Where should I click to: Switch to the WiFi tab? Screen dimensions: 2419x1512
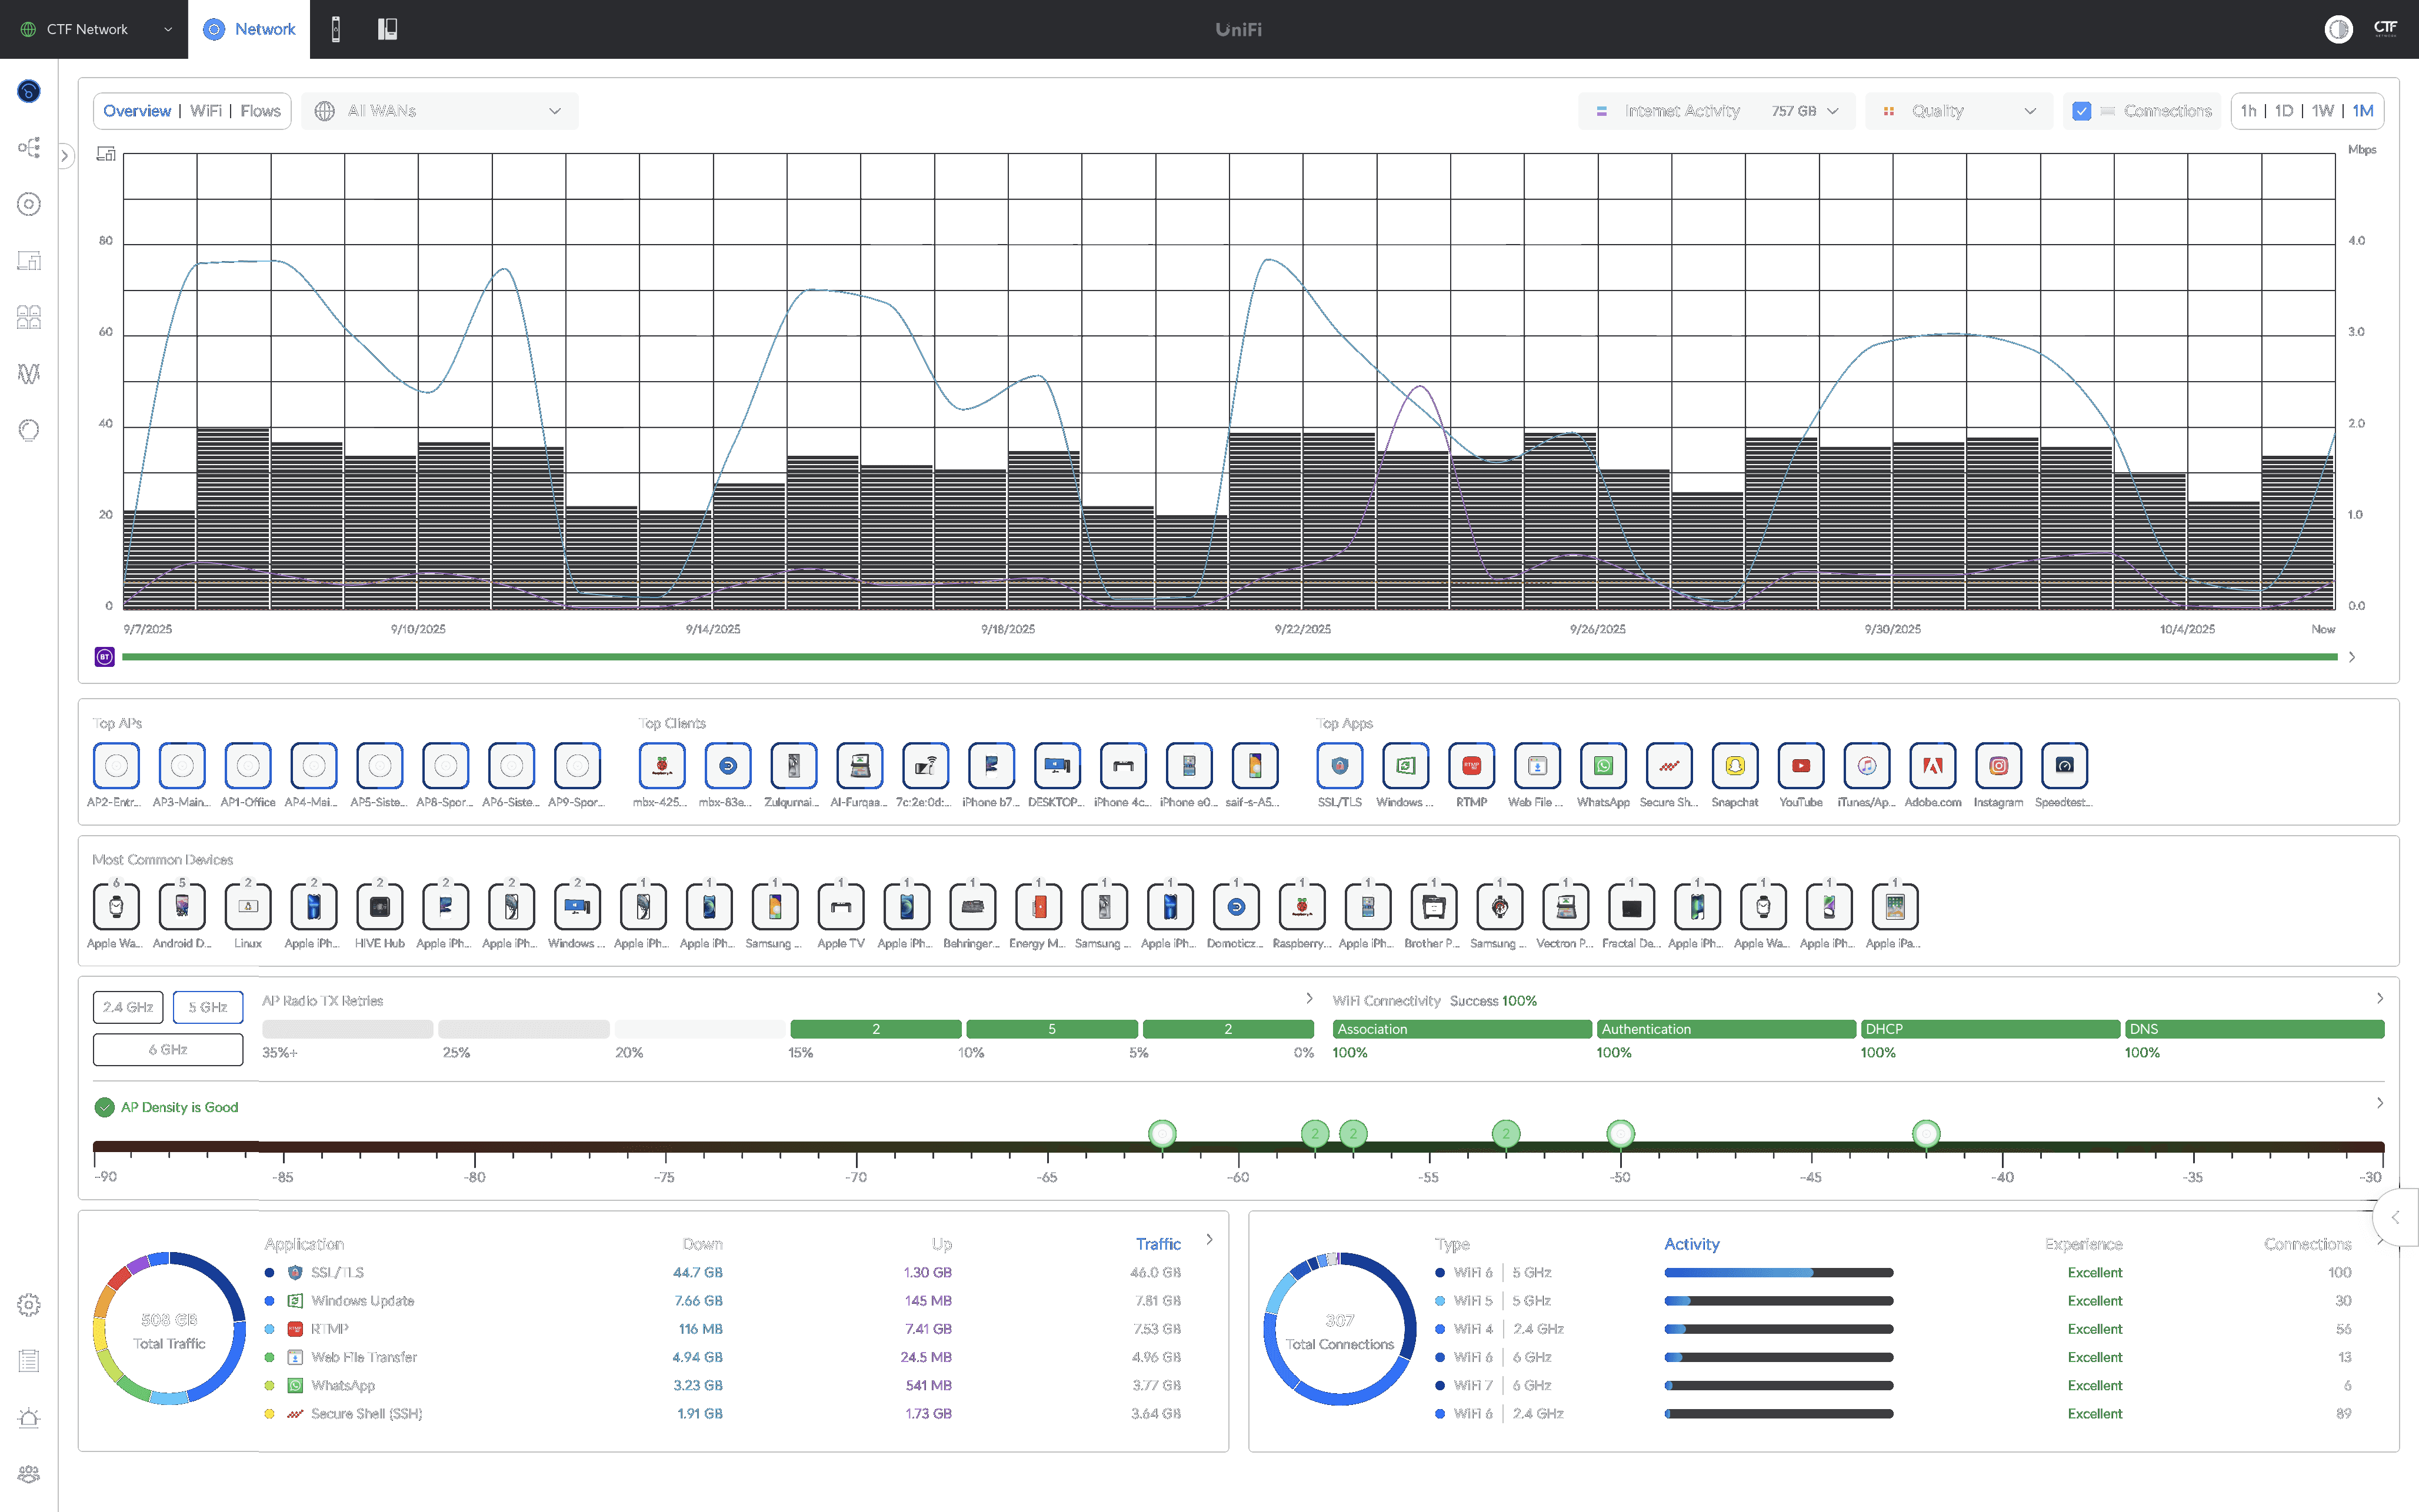pos(206,111)
